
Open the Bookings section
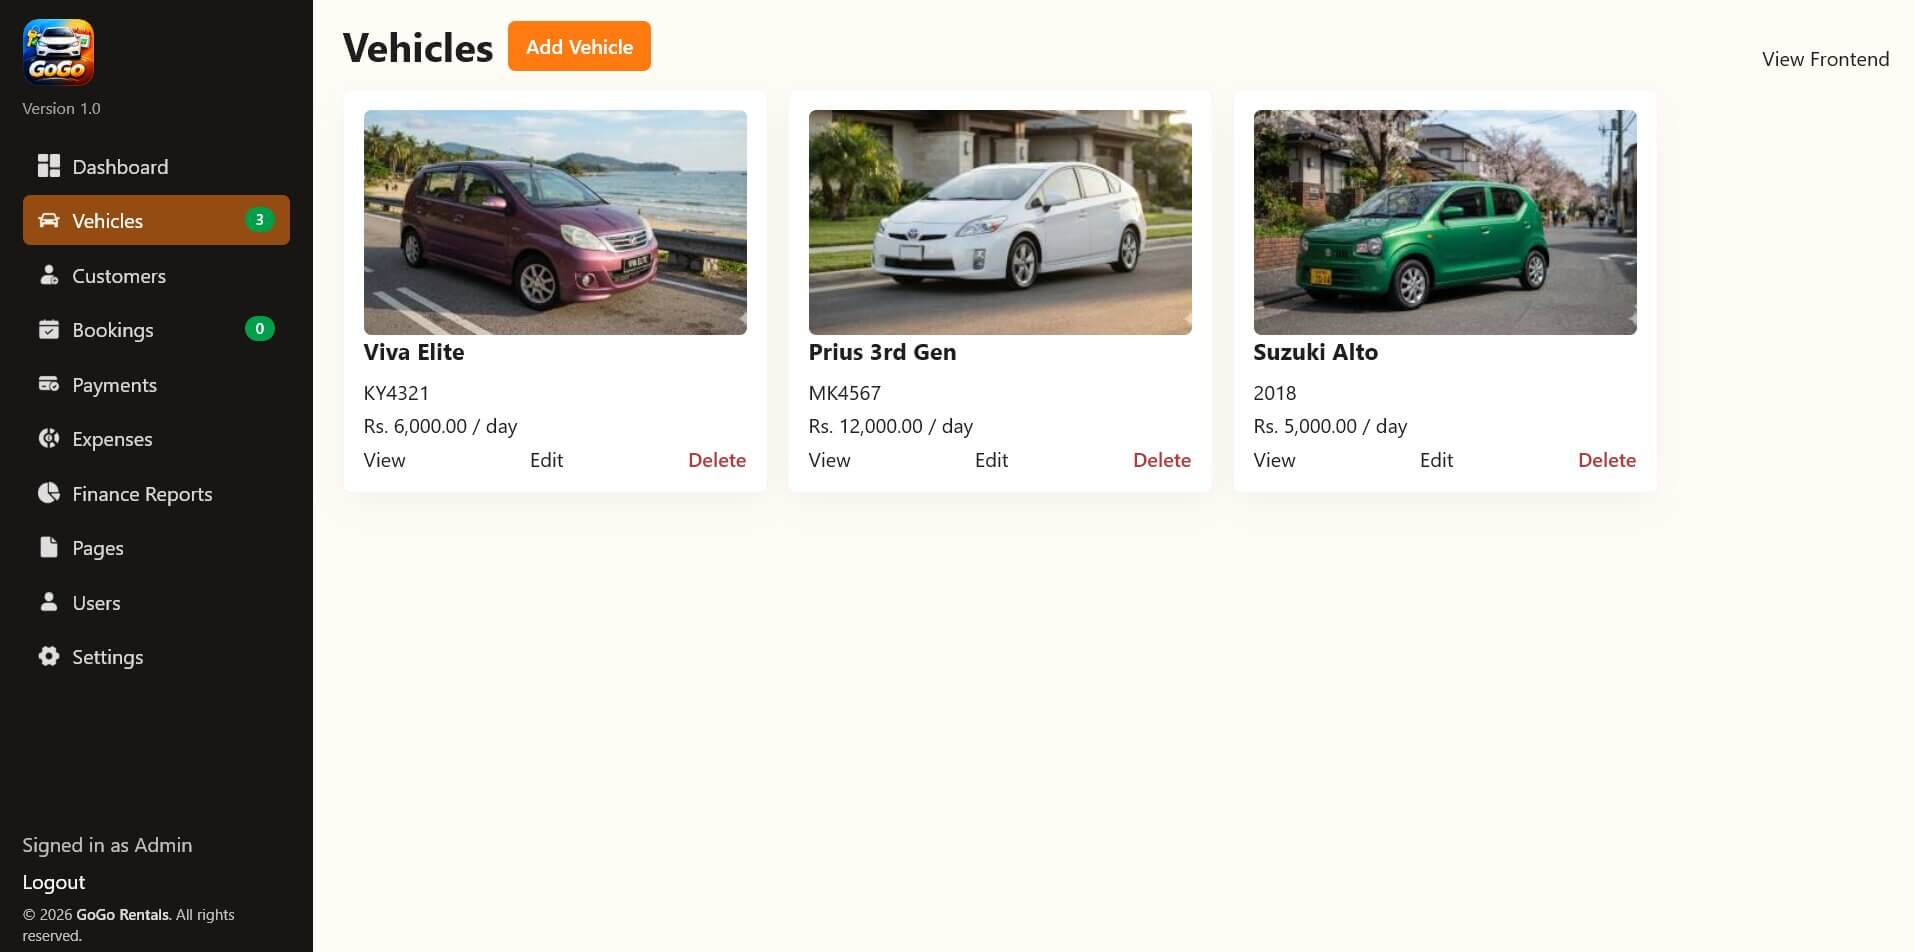click(x=156, y=329)
